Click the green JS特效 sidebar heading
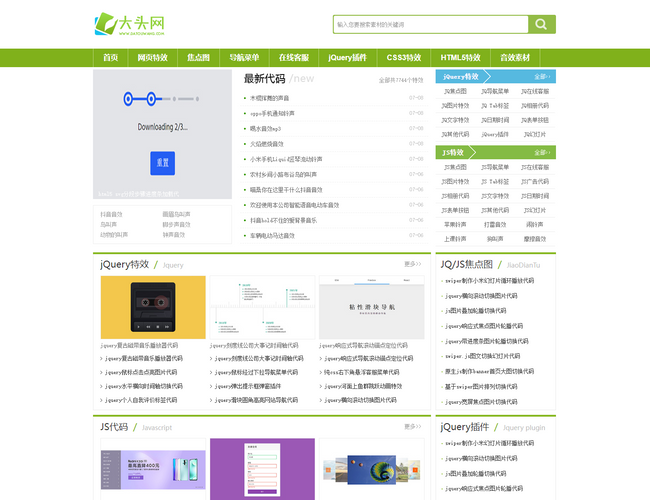The height and width of the screenshot is (500, 650). click(x=453, y=153)
